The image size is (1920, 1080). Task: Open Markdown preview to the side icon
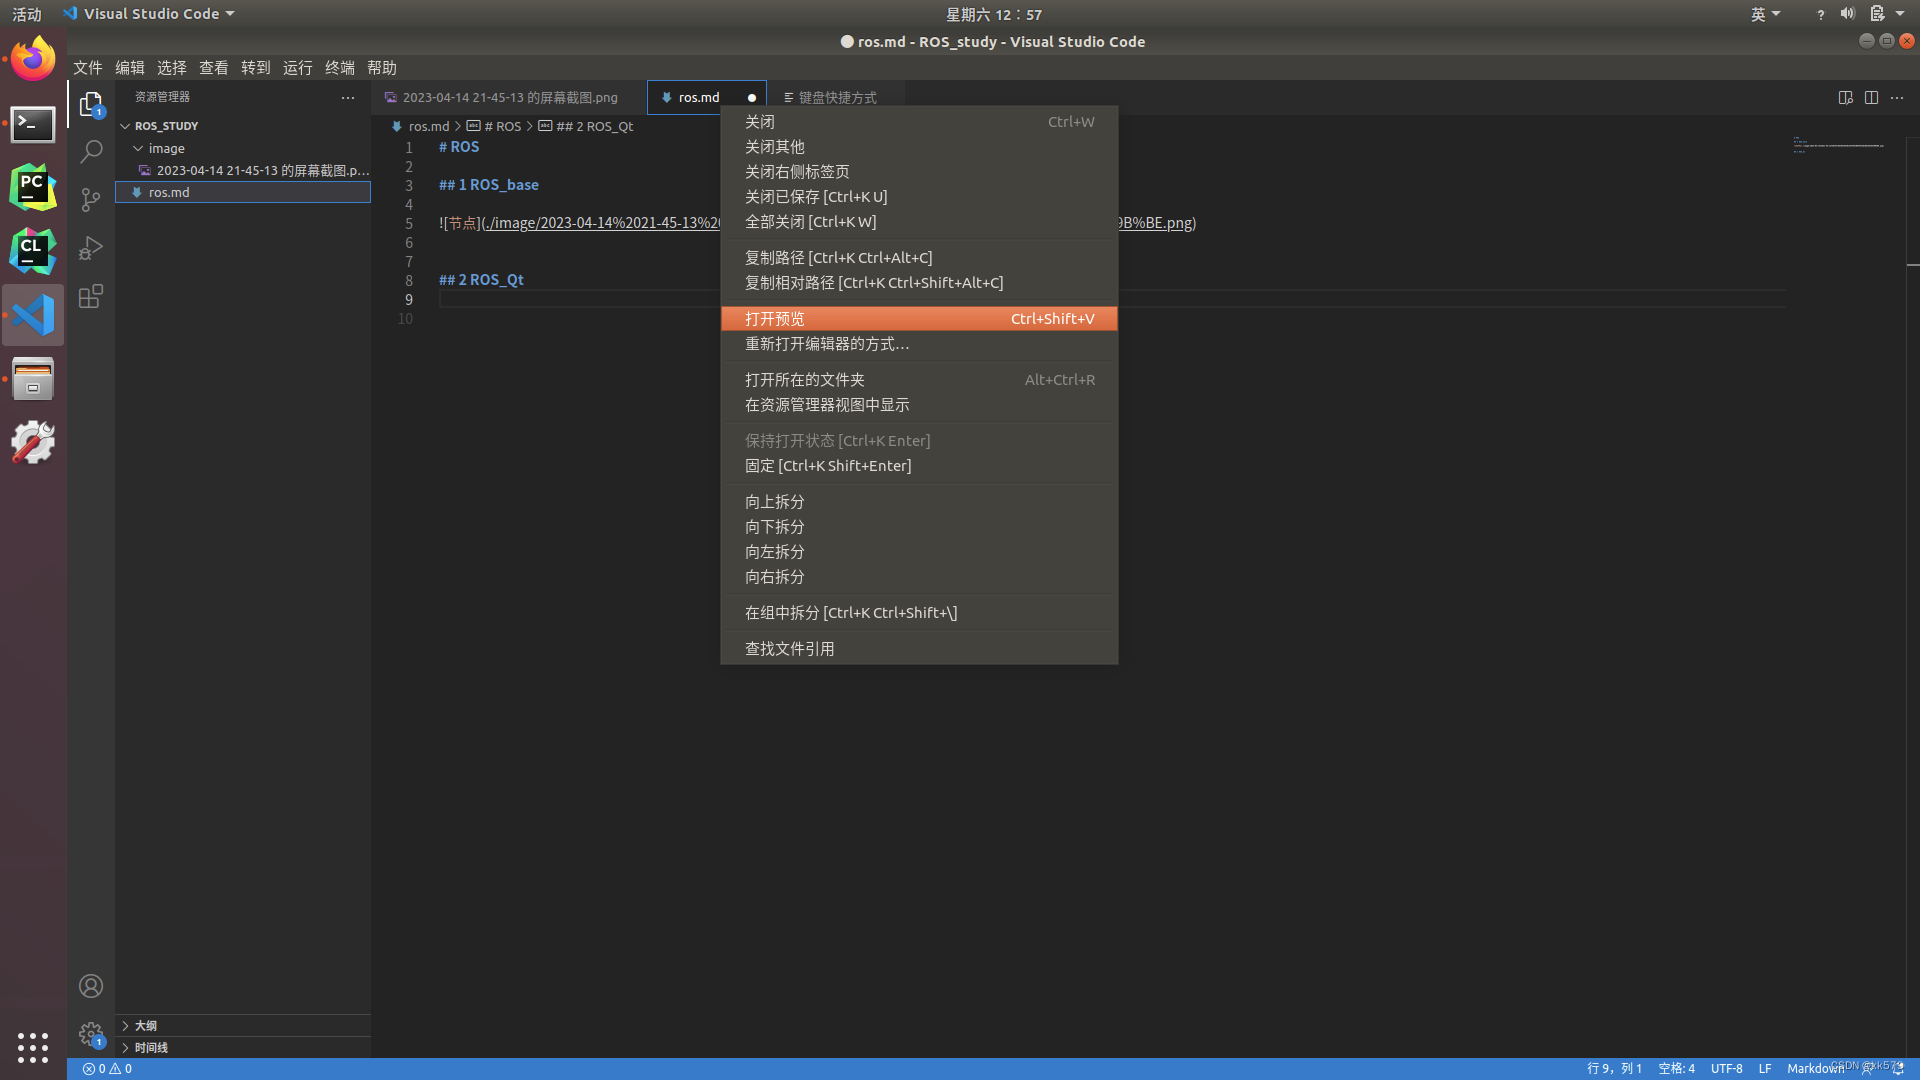(x=1845, y=97)
